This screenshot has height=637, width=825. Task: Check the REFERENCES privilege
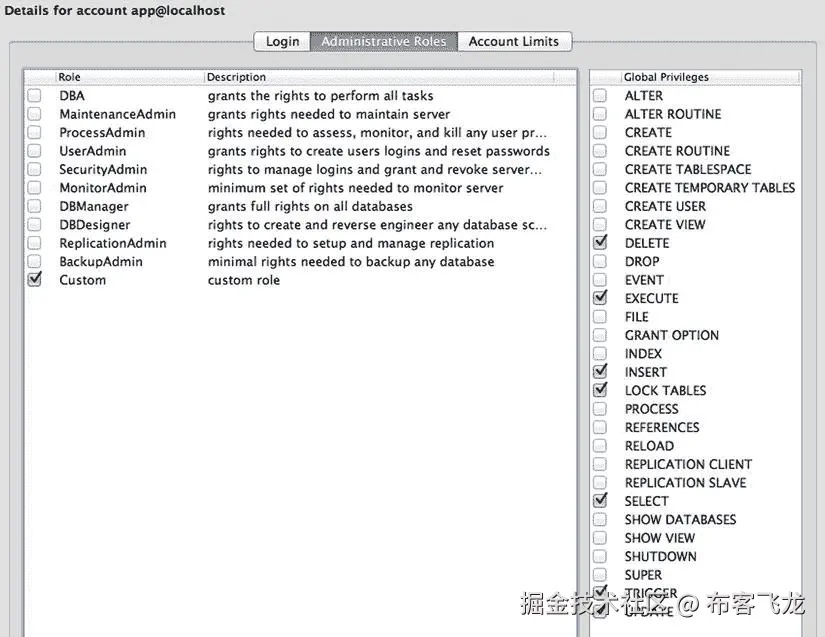pos(600,427)
